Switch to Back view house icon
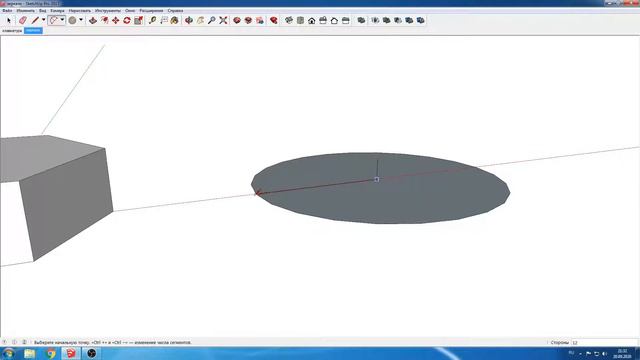Image resolution: width=640 pixels, height=360 pixels. 334,20
